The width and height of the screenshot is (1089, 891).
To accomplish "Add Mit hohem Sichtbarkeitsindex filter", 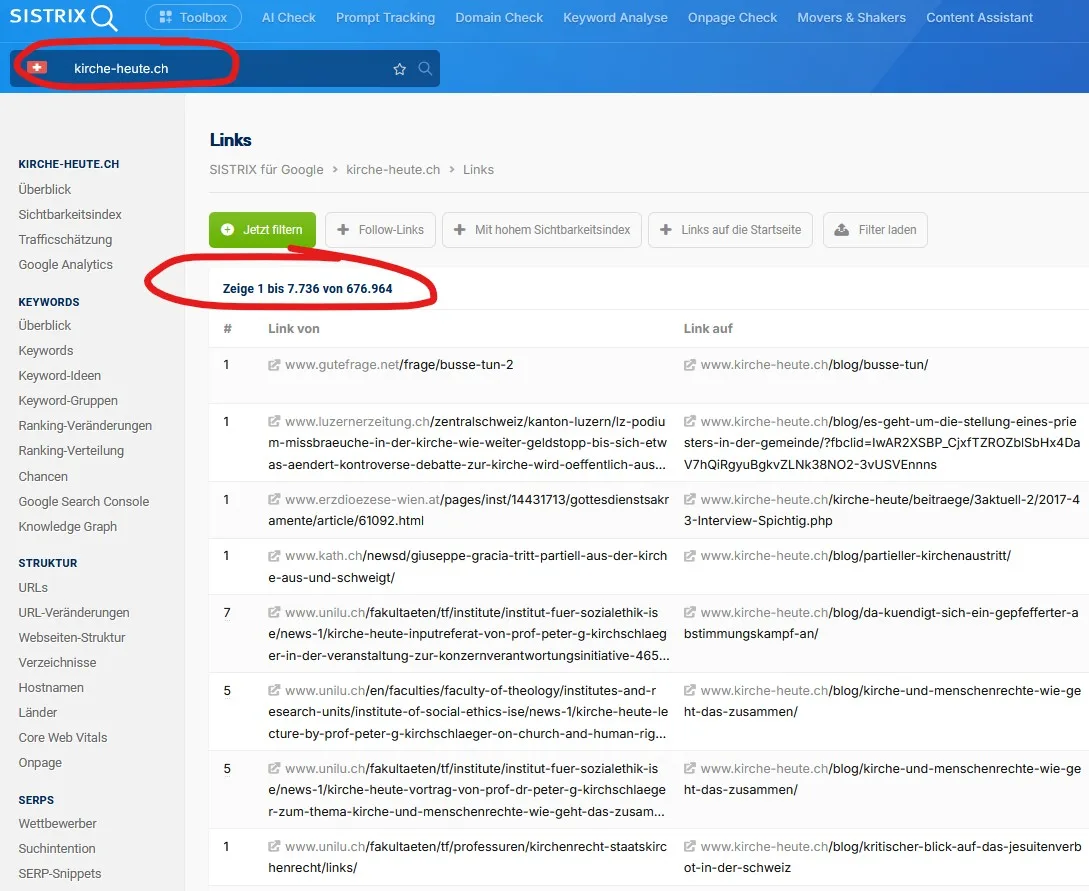I will tap(541, 230).
